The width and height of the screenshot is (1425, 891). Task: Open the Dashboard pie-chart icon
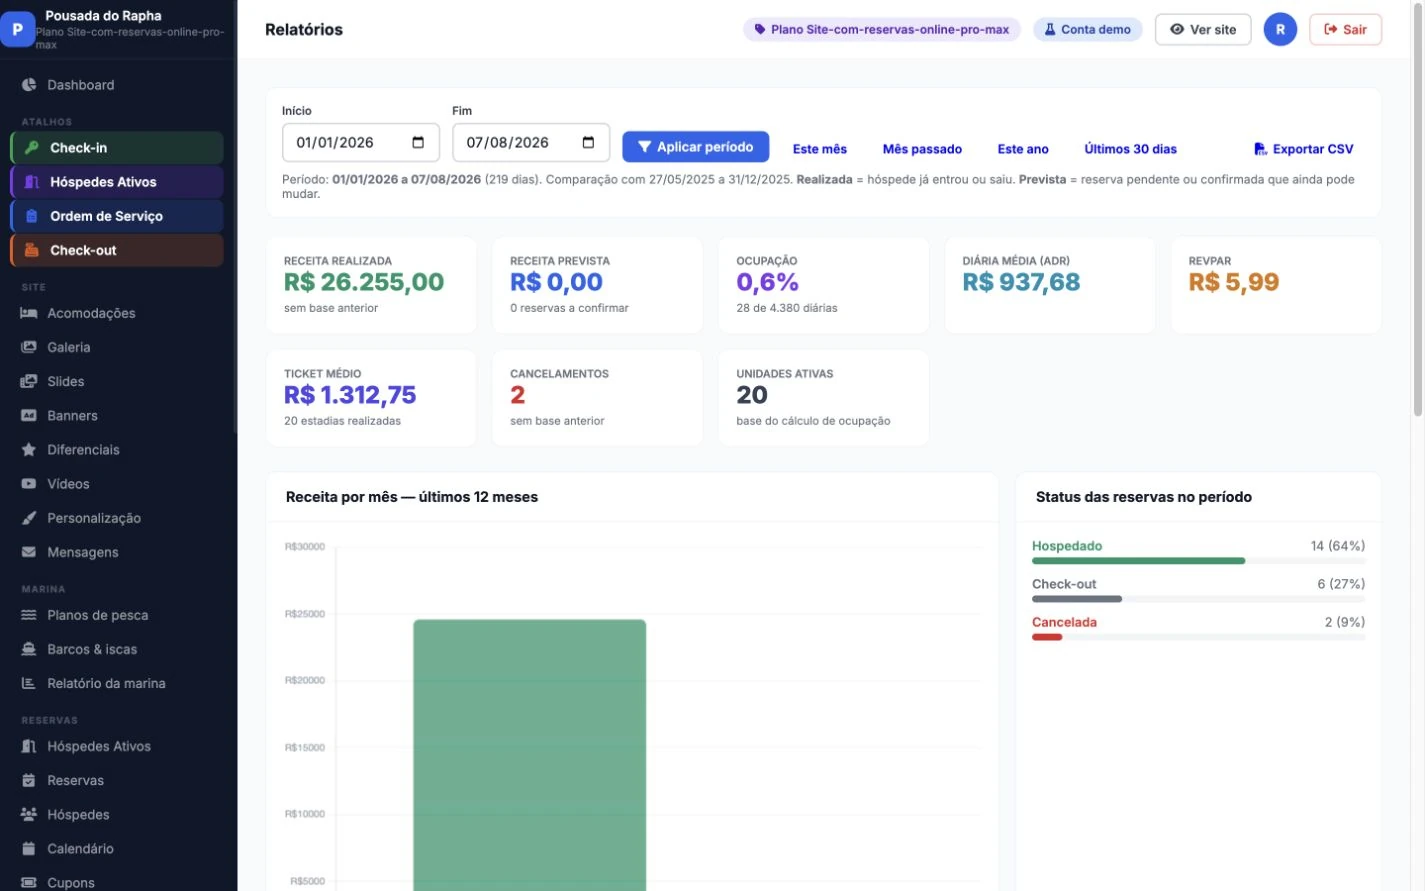pos(29,85)
